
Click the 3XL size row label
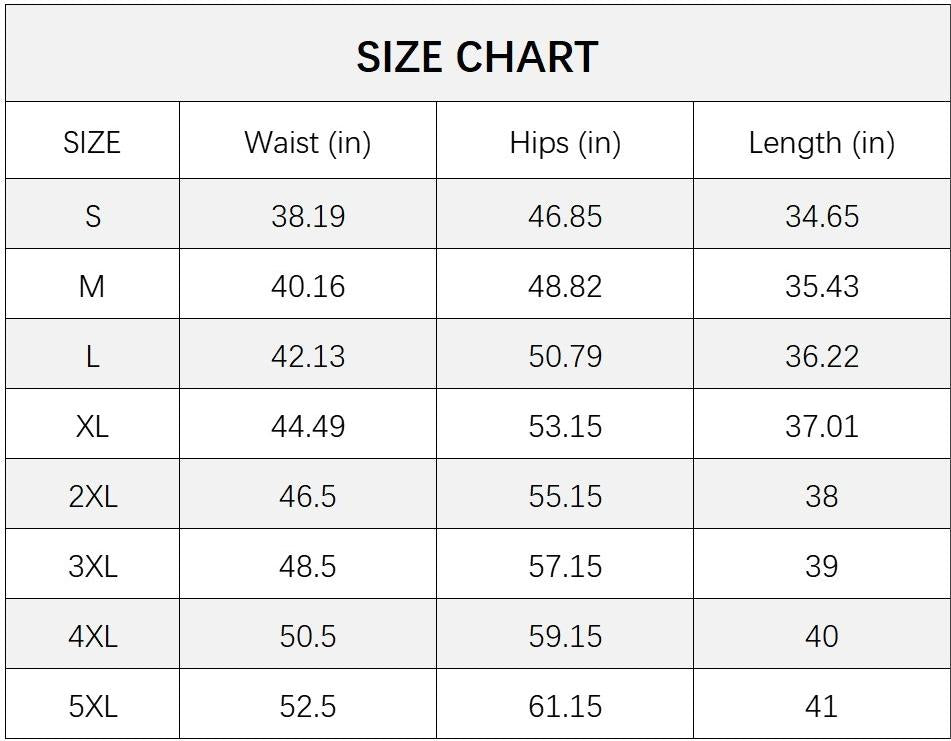click(x=92, y=566)
